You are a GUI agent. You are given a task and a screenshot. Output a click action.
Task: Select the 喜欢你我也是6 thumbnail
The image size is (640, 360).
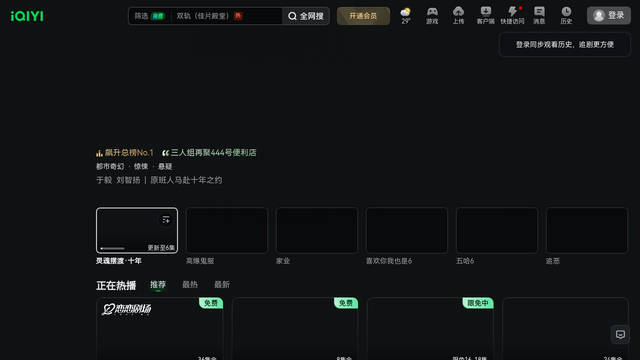(x=407, y=230)
